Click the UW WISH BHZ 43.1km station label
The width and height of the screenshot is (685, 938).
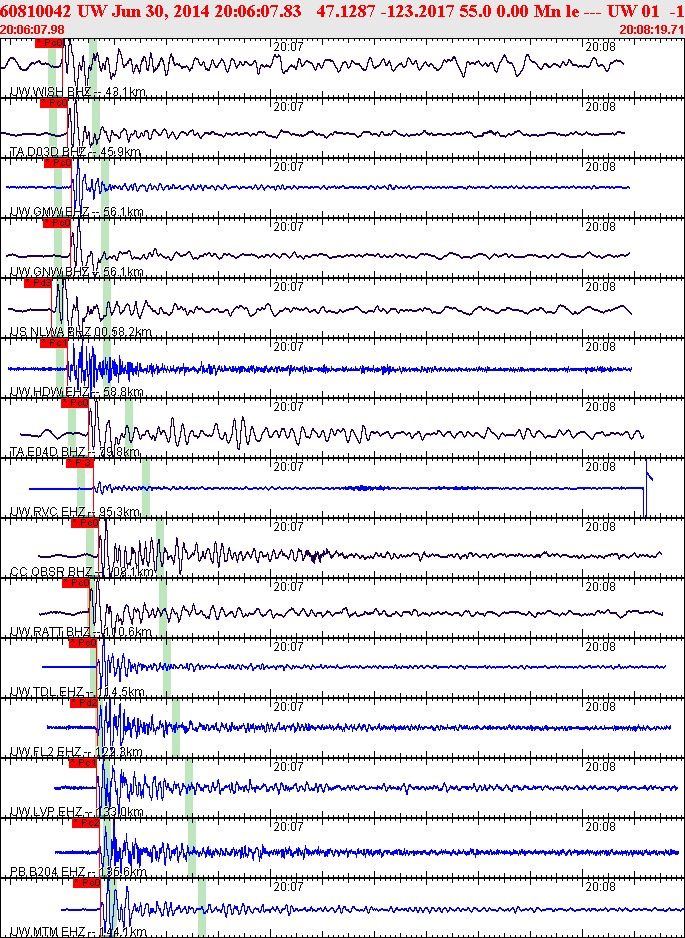(78, 92)
